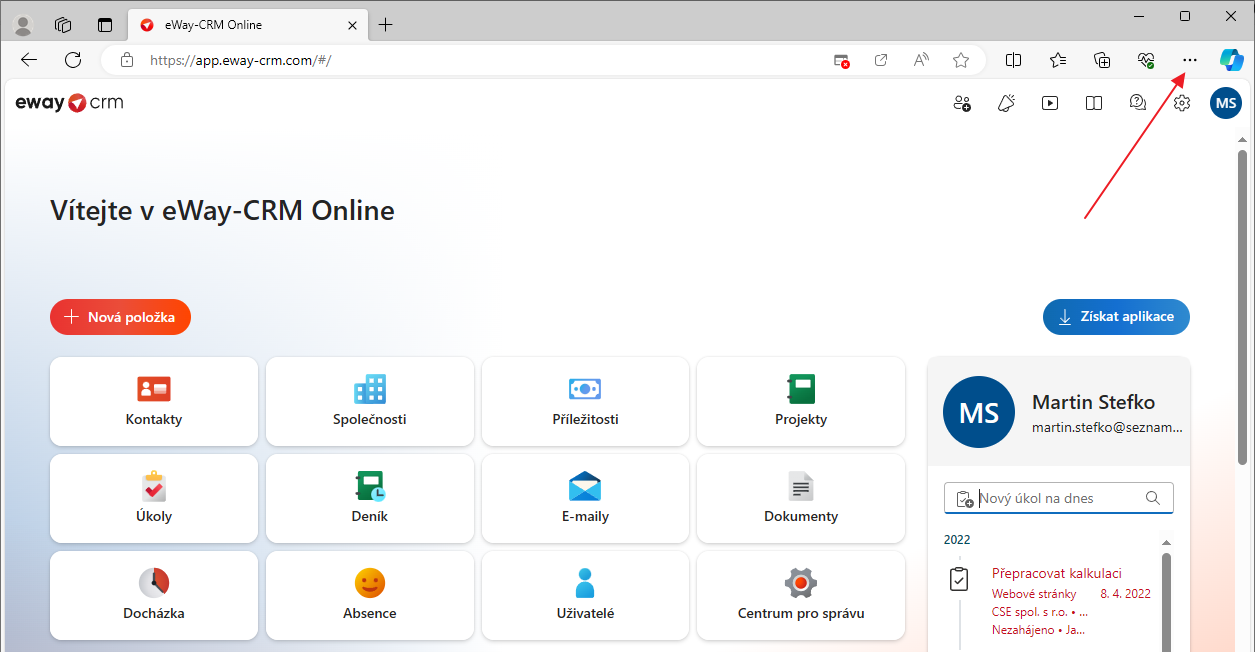Open the browser Split screen icon
The height and width of the screenshot is (652, 1255).
click(1013, 60)
